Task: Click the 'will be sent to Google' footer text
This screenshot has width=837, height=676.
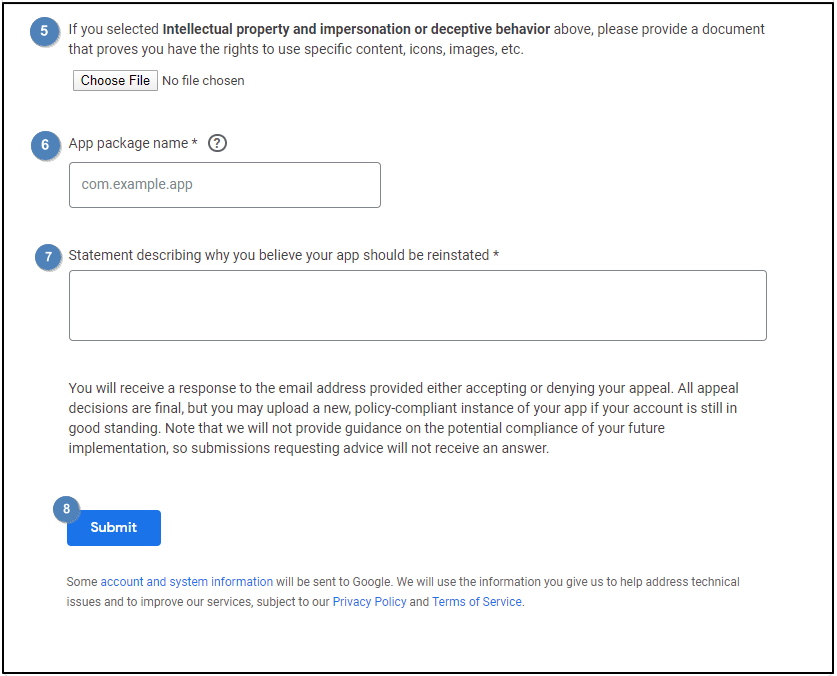Action: pos(334,581)
